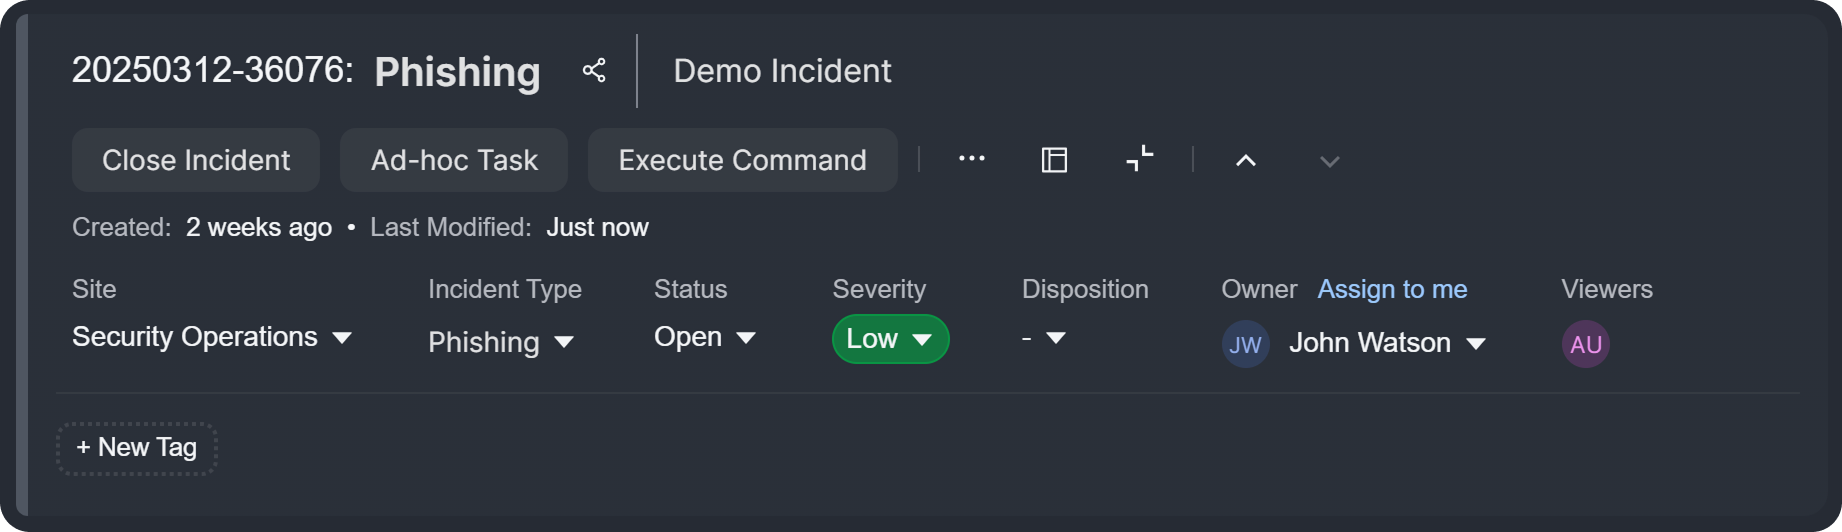Screen dimensions: 1842x532
Task: Click the collapse view arrows icon
Action: (x=1139, y=159)
